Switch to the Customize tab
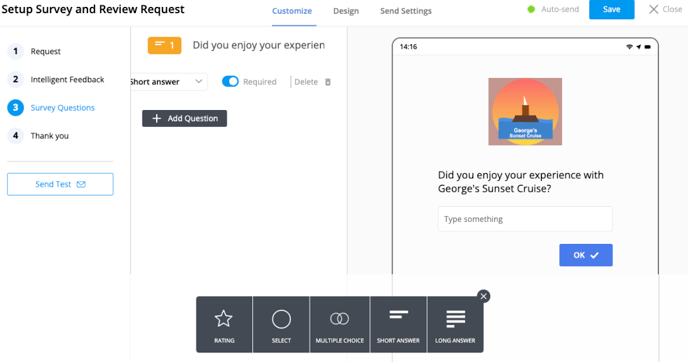 (292, 11)
